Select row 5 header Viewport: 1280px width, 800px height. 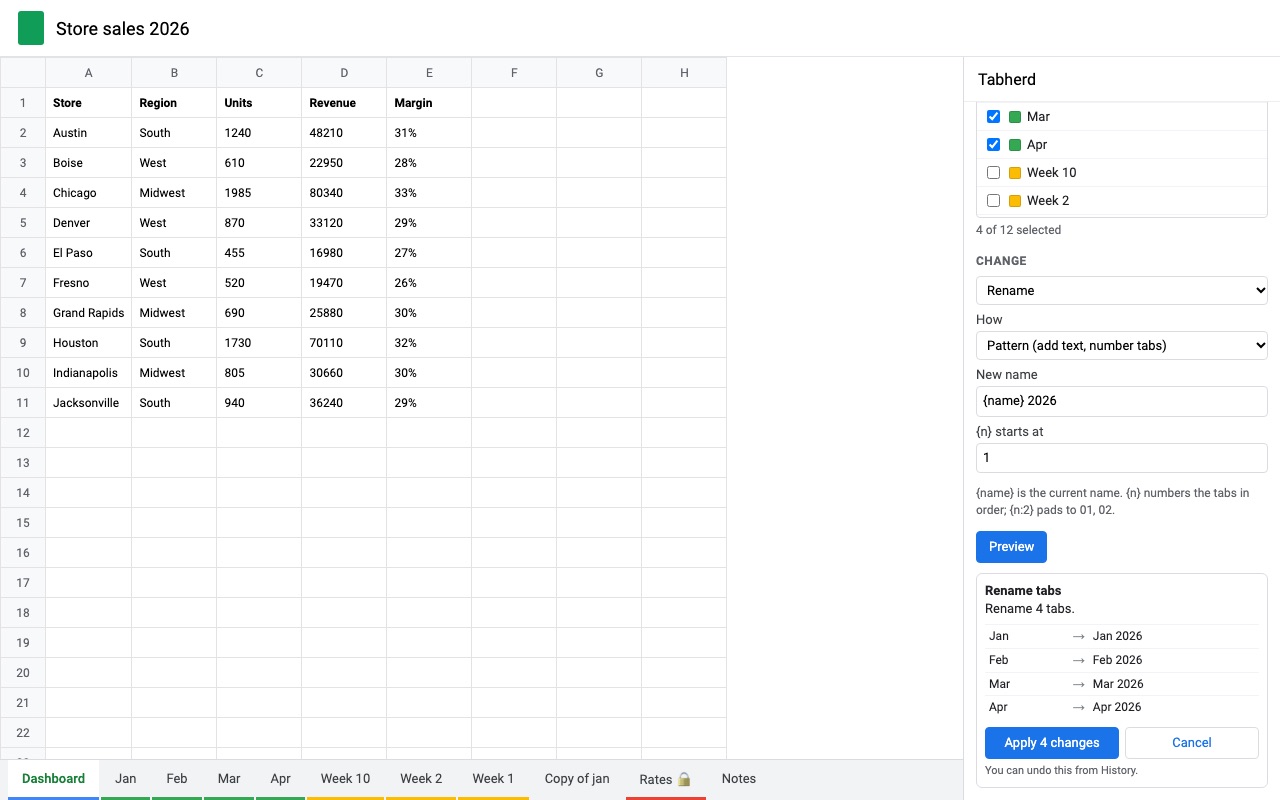pyautogui.click(x=23, y=223)
